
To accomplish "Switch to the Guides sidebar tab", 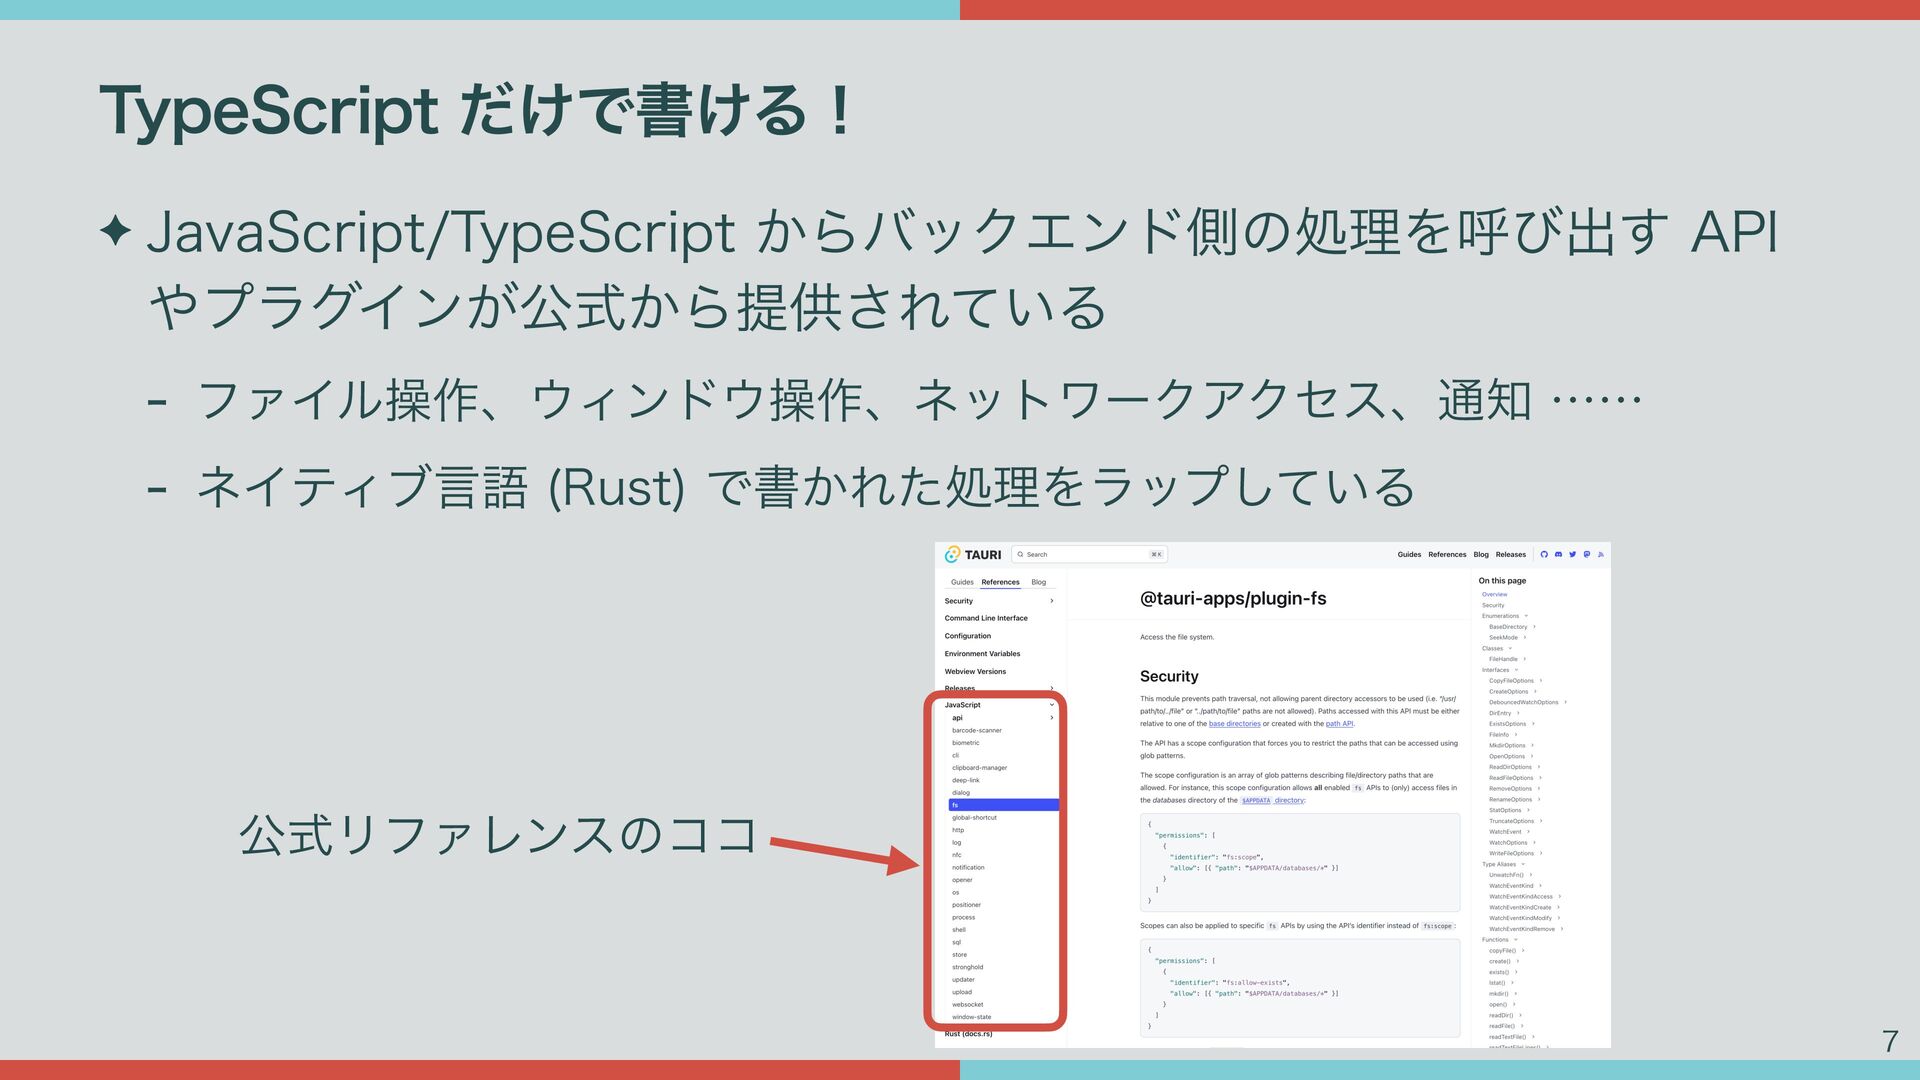I will (962, 582).
